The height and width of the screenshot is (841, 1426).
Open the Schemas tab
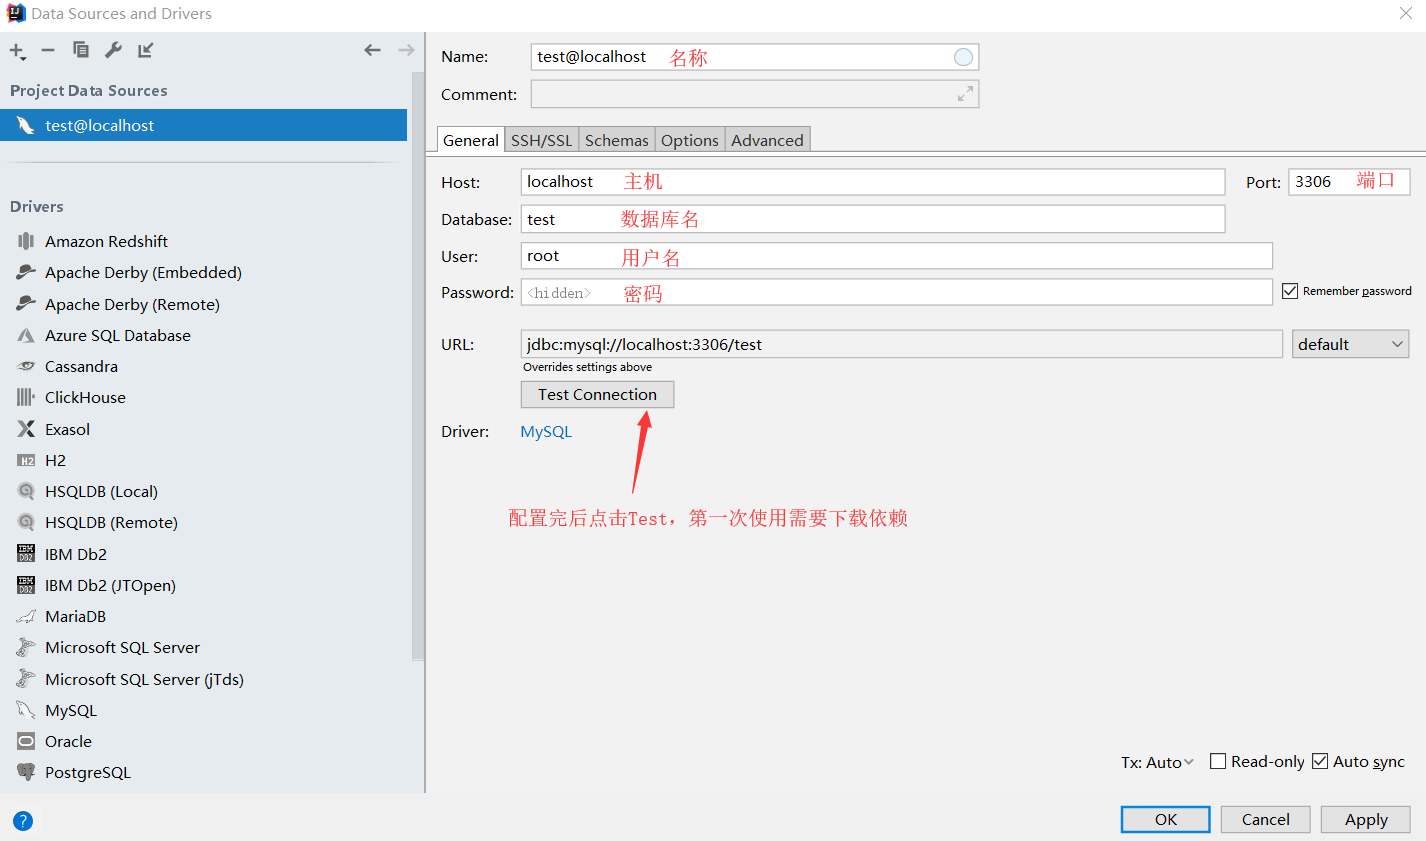[616, 140]
